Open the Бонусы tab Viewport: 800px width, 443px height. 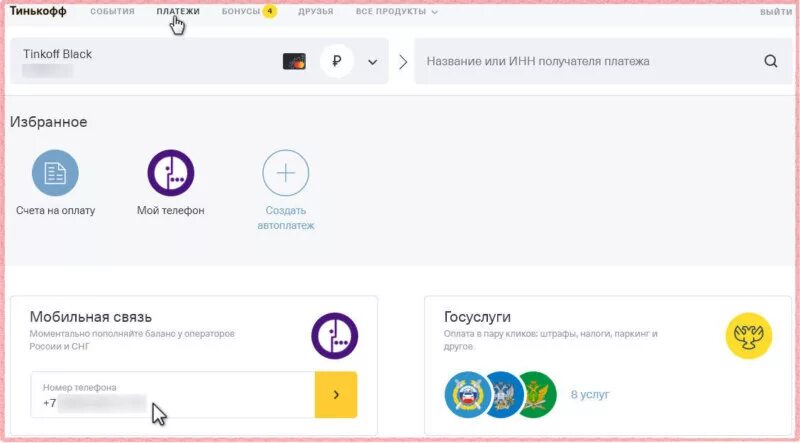pyautogui.click(x=241, y=11)
